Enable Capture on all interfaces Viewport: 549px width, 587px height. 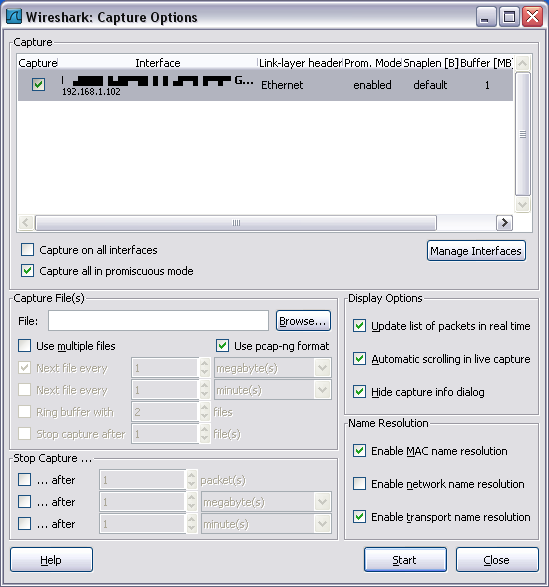point(27,249)
